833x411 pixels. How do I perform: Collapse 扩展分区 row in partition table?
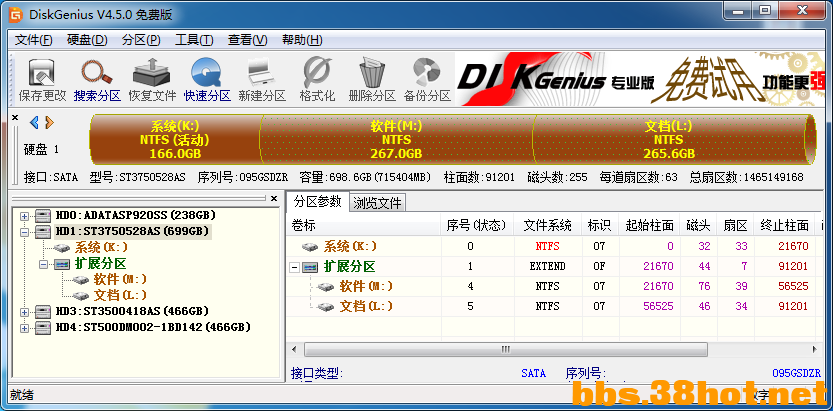point(294,267)
